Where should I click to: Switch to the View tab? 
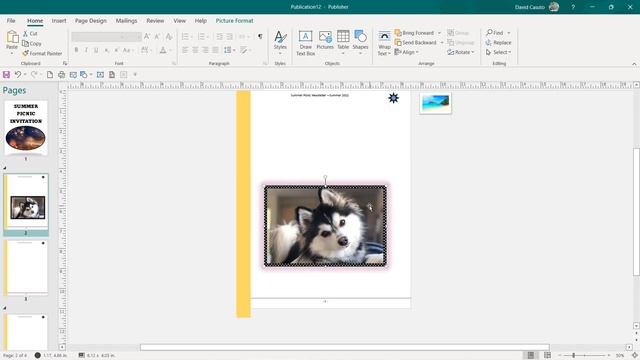click(179, 20)
